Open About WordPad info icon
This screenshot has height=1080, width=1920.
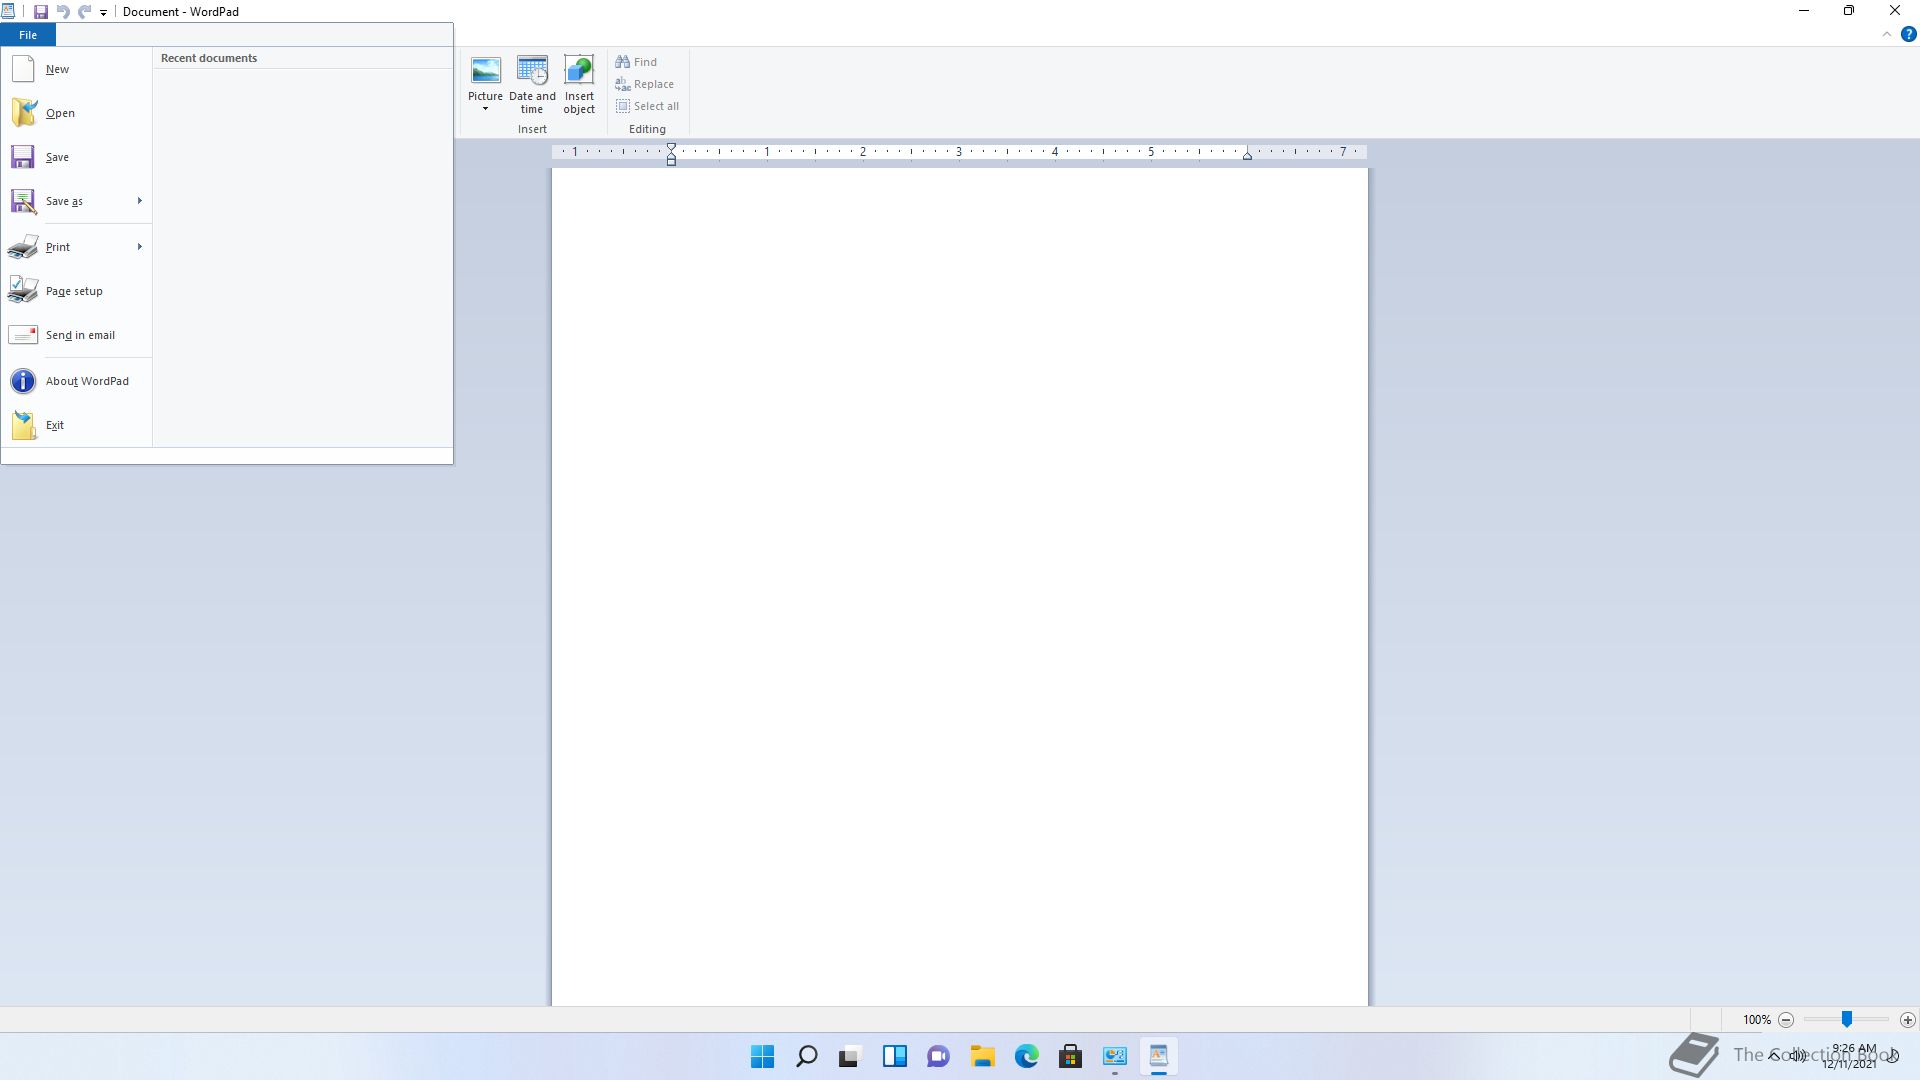23,381
